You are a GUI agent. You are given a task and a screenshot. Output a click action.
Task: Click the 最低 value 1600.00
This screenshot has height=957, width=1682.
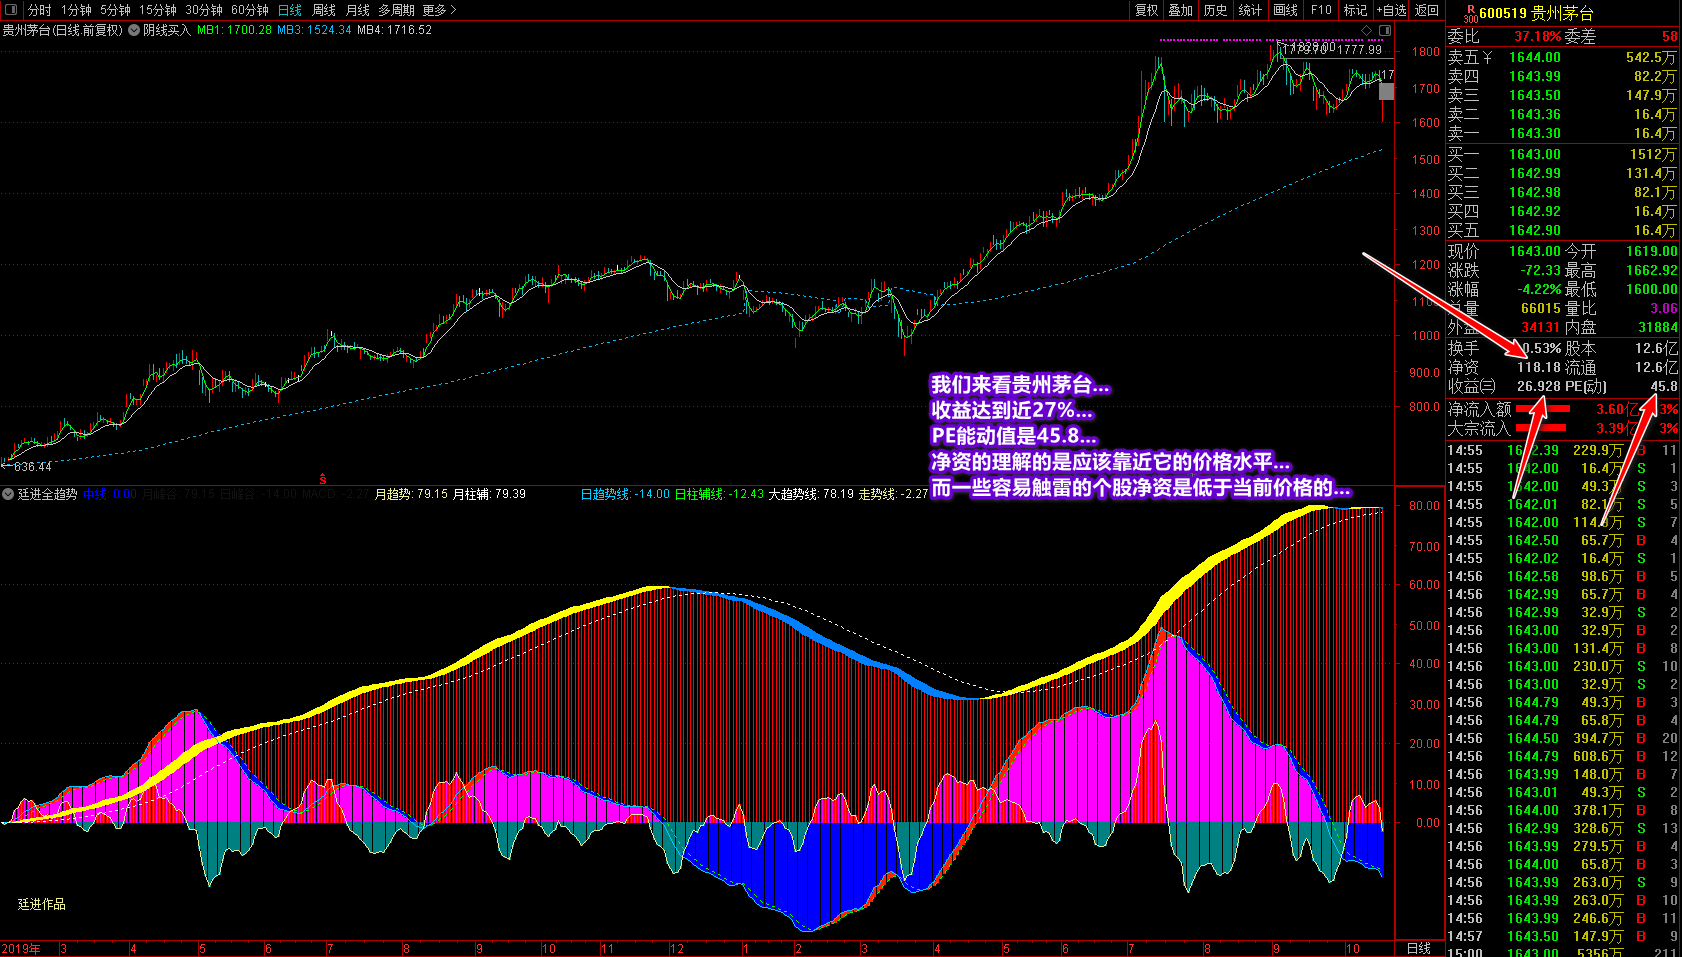1651,289
